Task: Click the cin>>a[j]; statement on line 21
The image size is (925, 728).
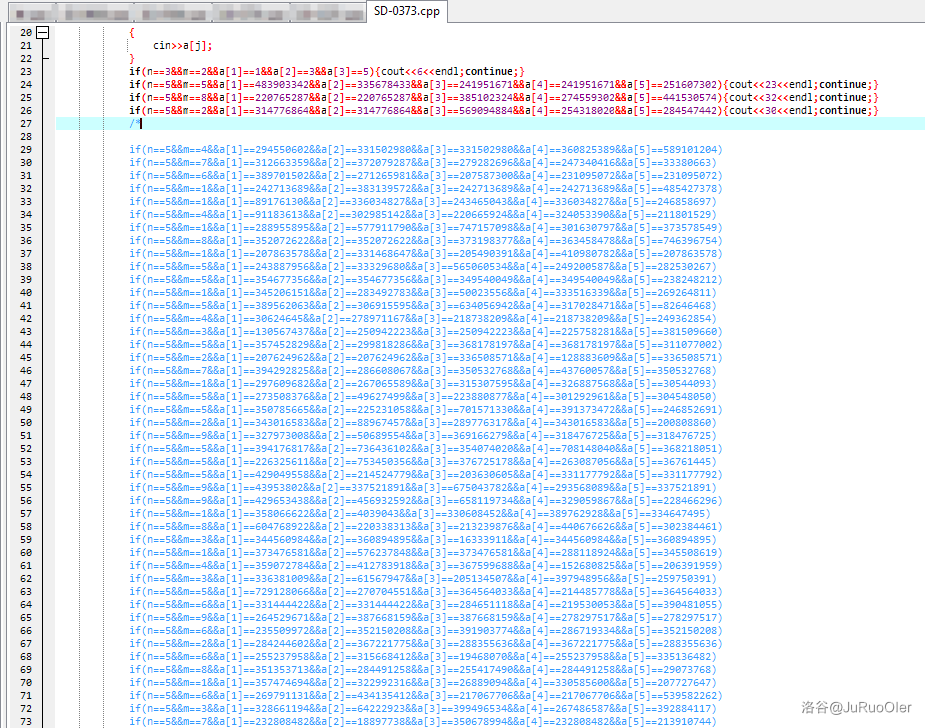Action: tap(182, 45)
